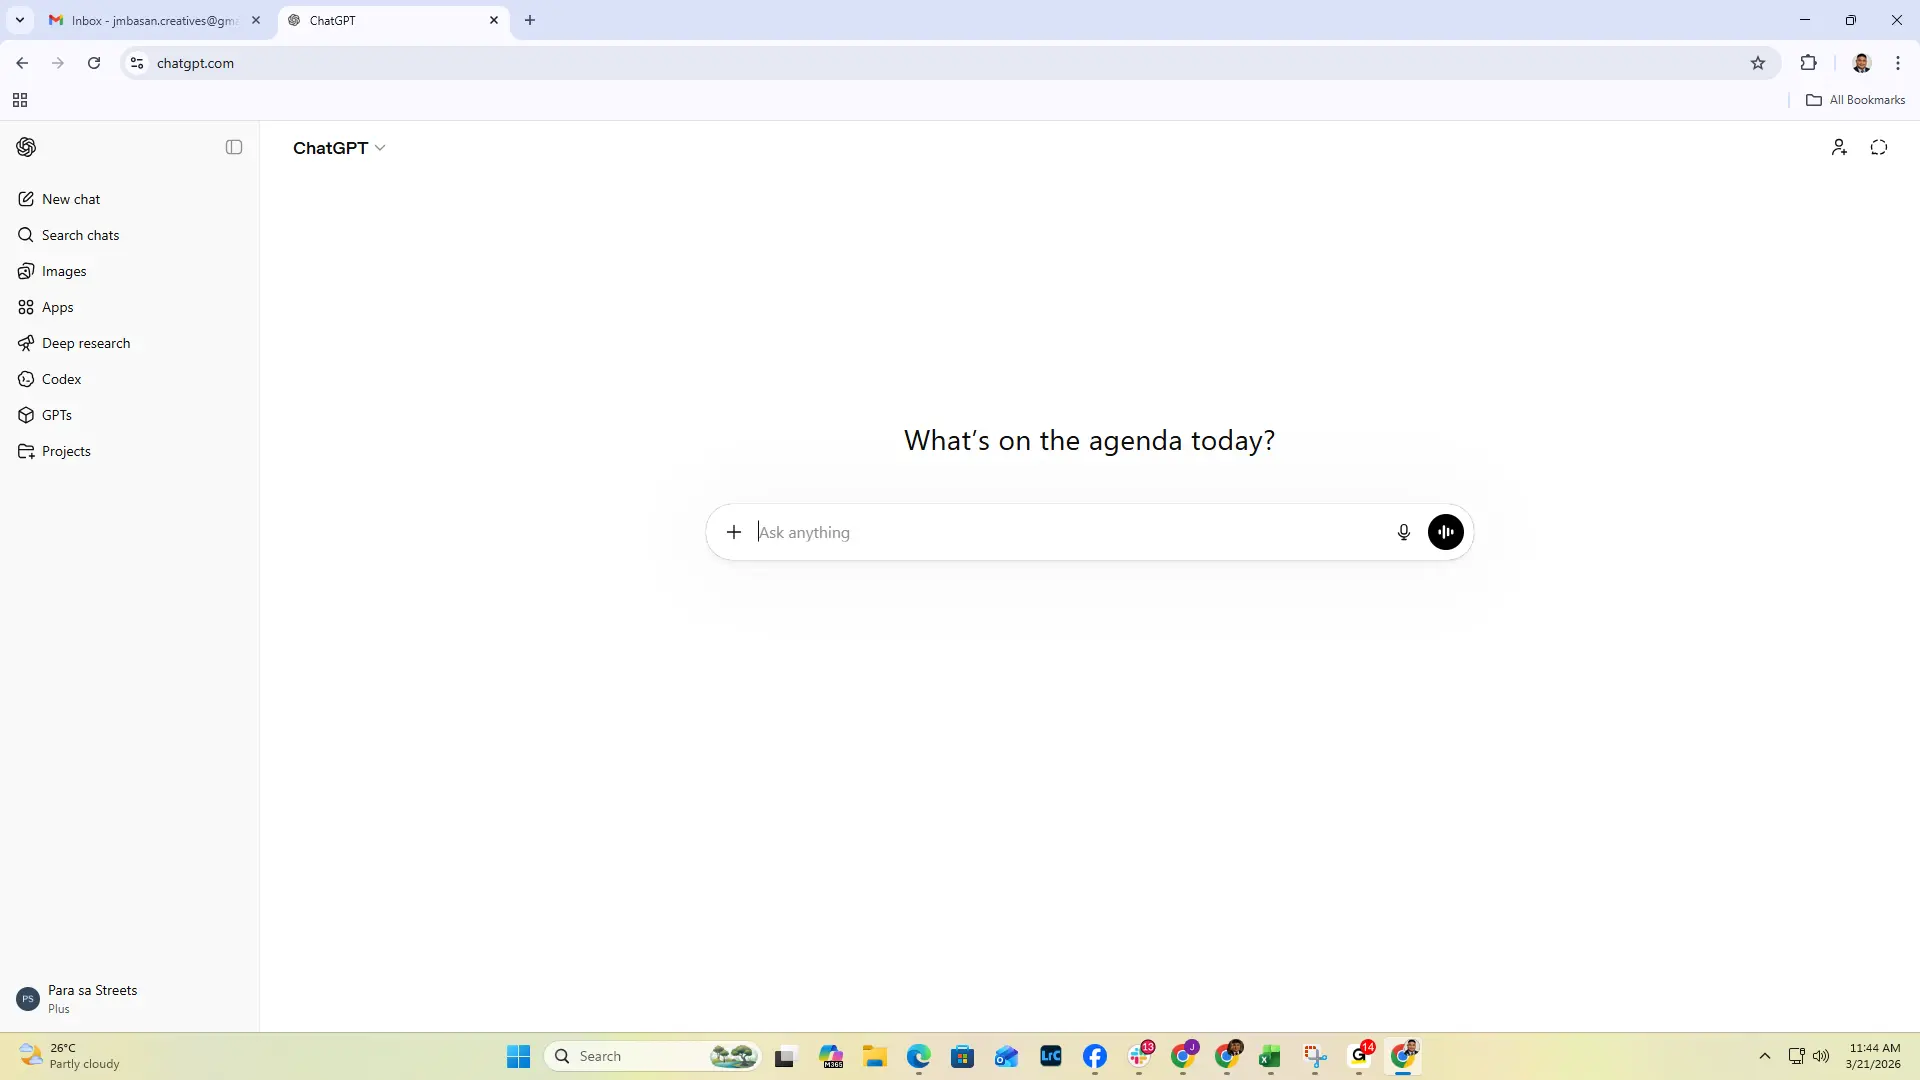Open a new browser tab

coord(530,20)
